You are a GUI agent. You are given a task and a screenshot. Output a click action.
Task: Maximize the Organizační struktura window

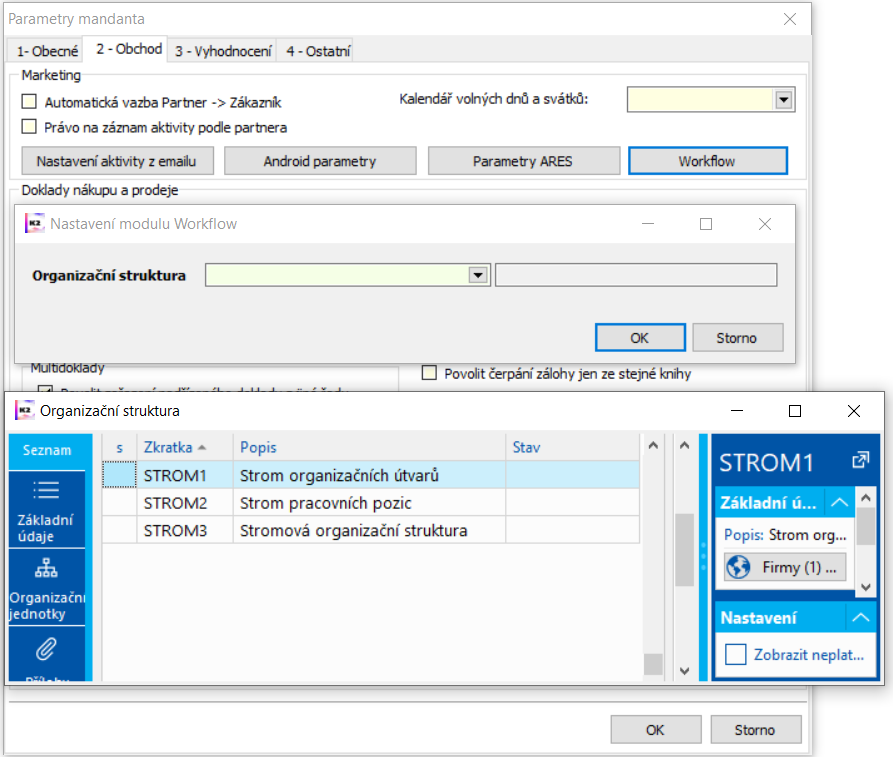pos(795,411)
